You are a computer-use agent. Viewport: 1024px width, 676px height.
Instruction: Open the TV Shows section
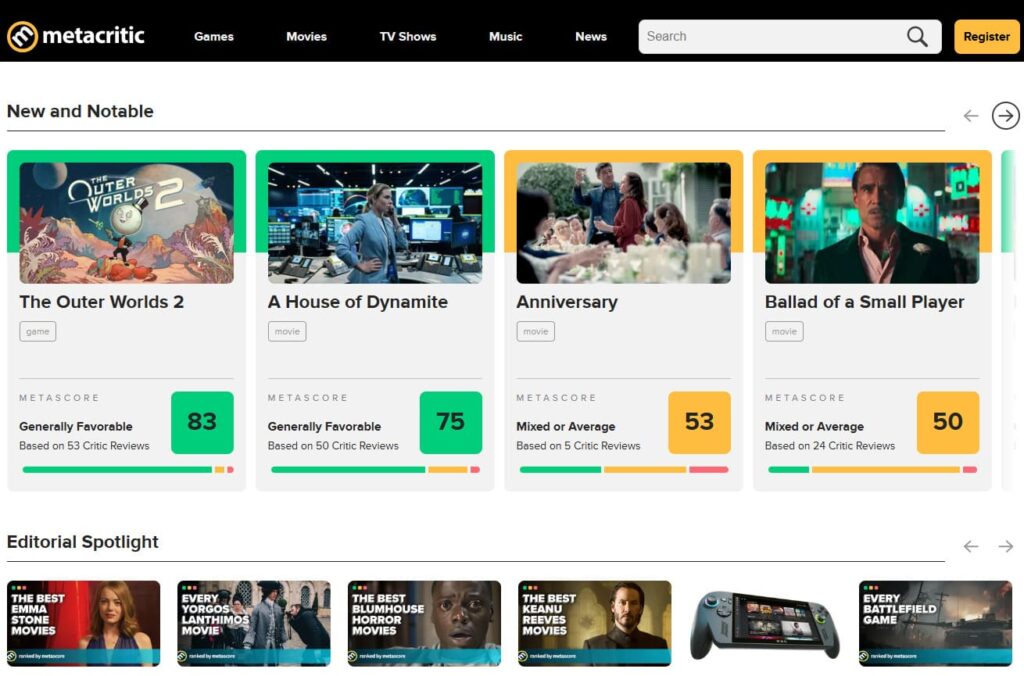407,36
